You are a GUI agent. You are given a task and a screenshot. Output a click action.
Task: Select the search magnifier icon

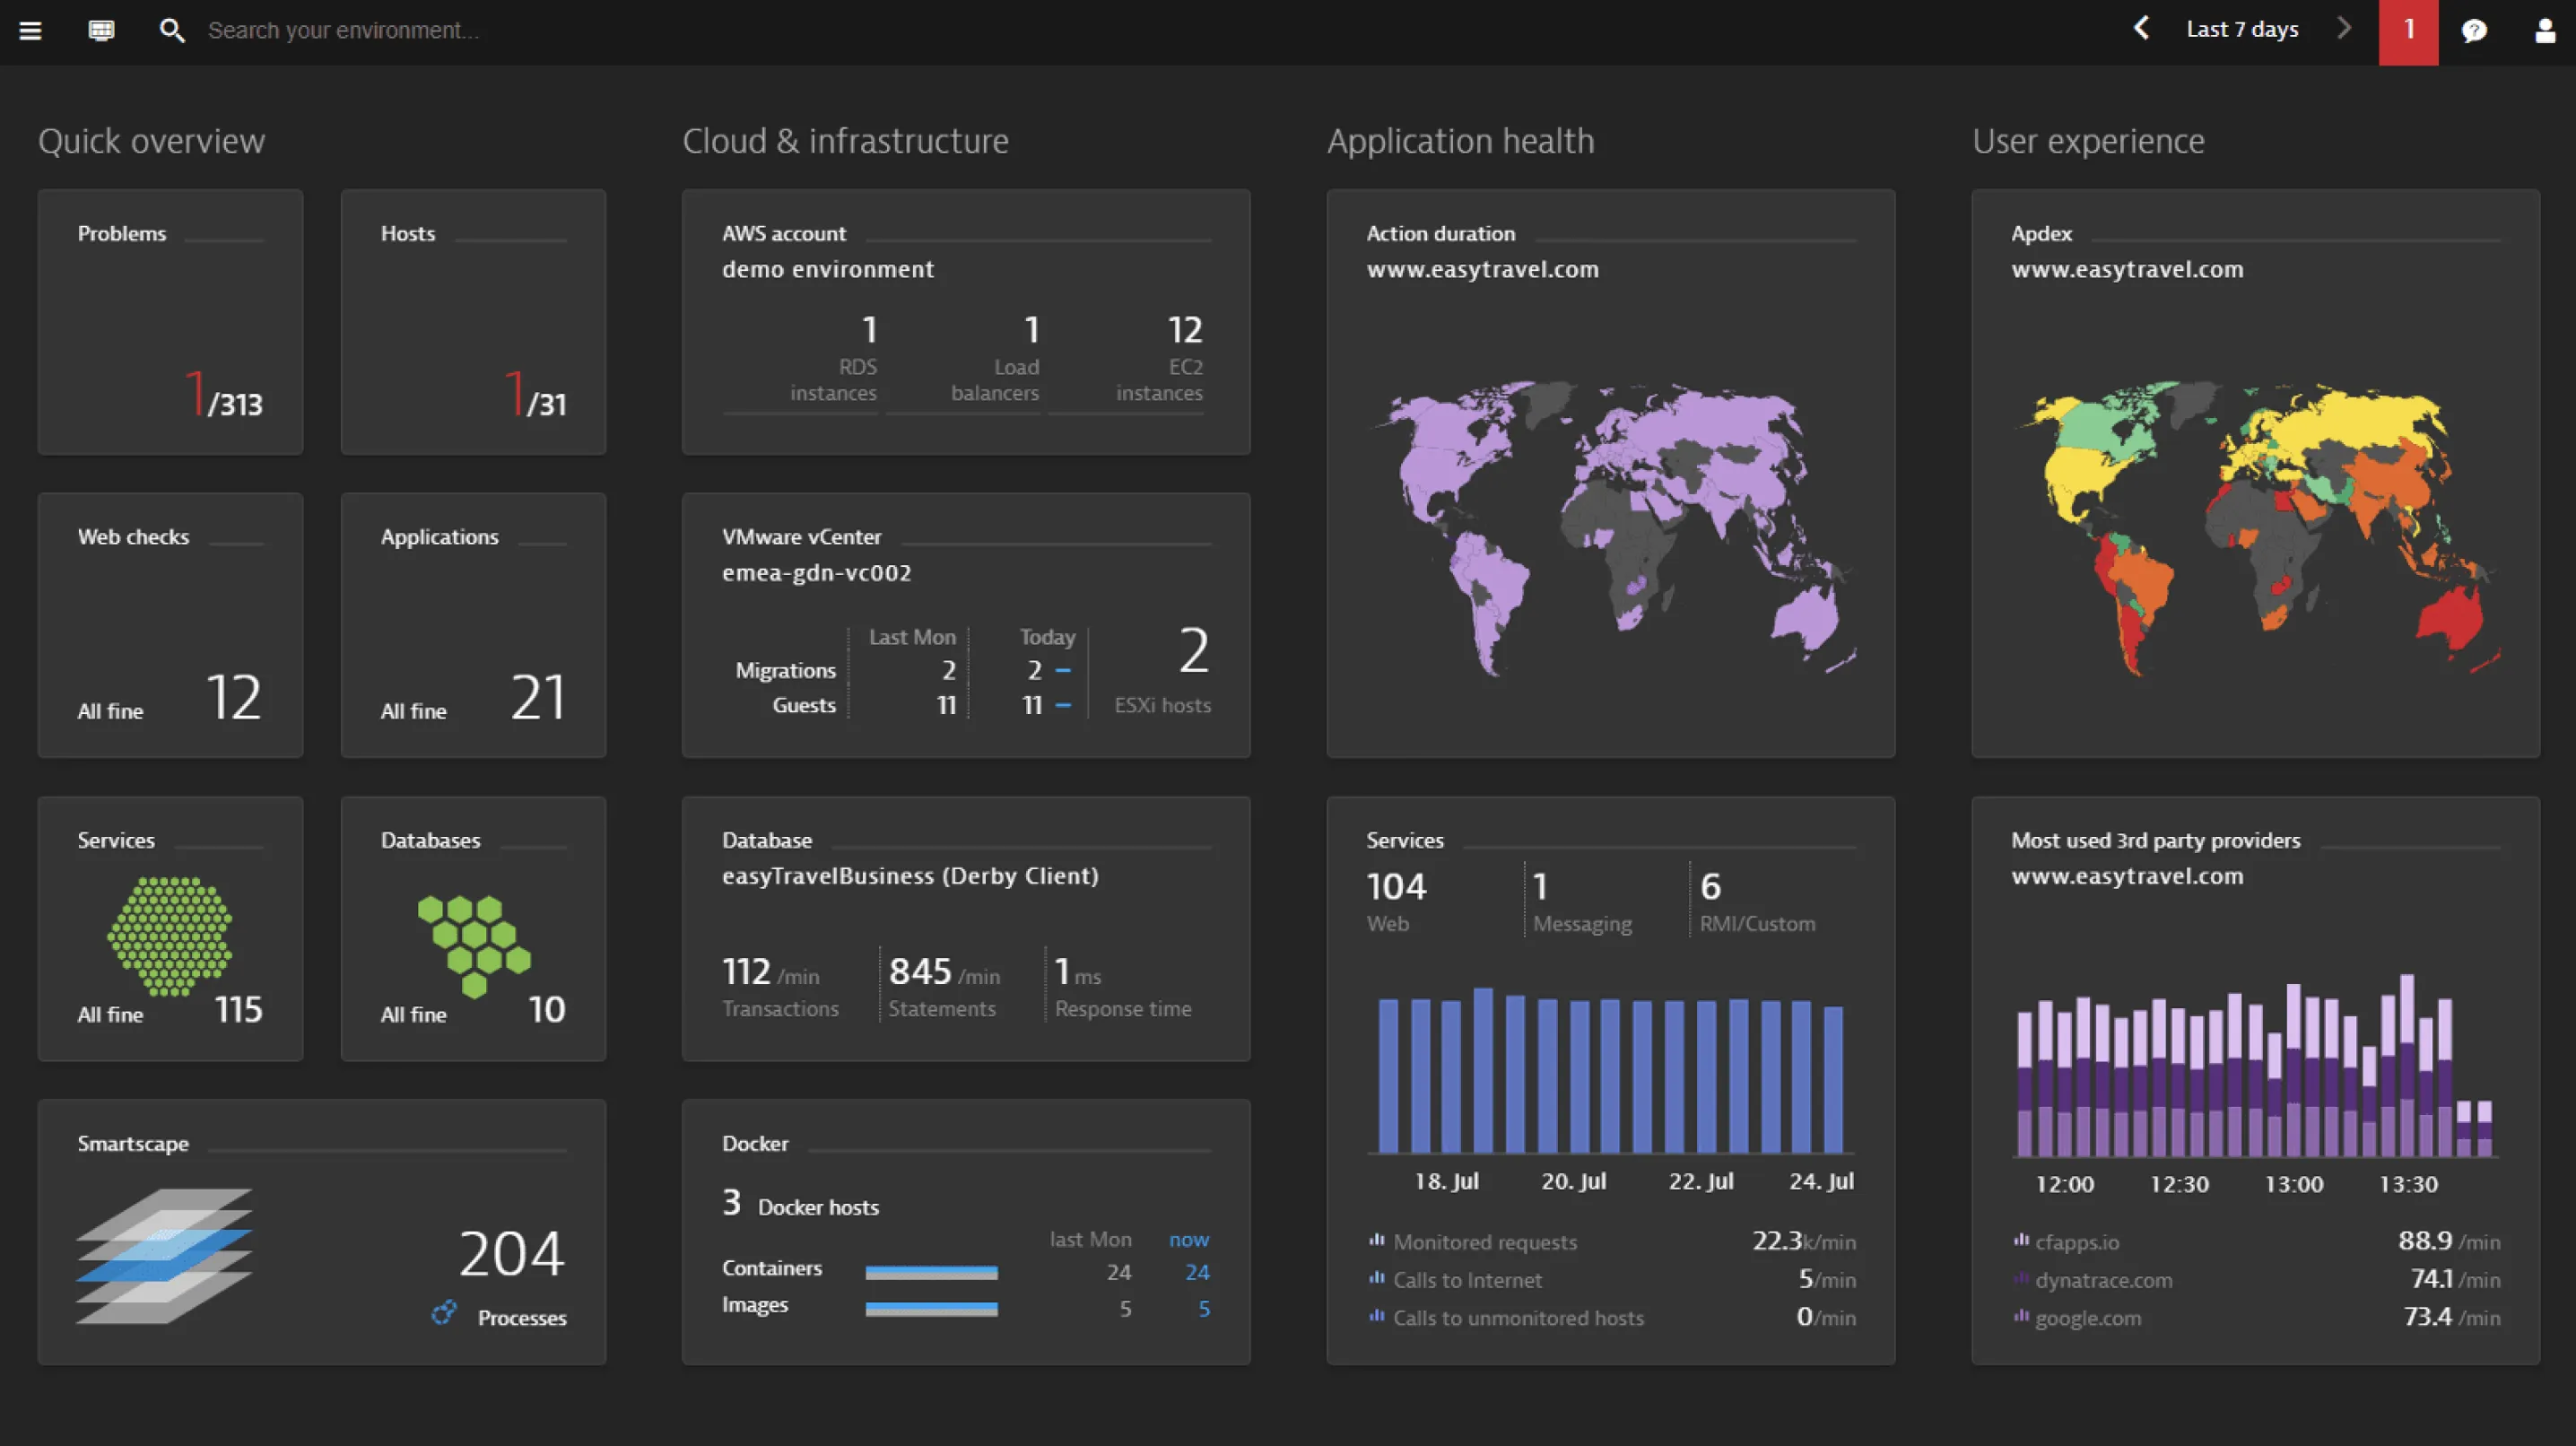(x=171, y=30)
